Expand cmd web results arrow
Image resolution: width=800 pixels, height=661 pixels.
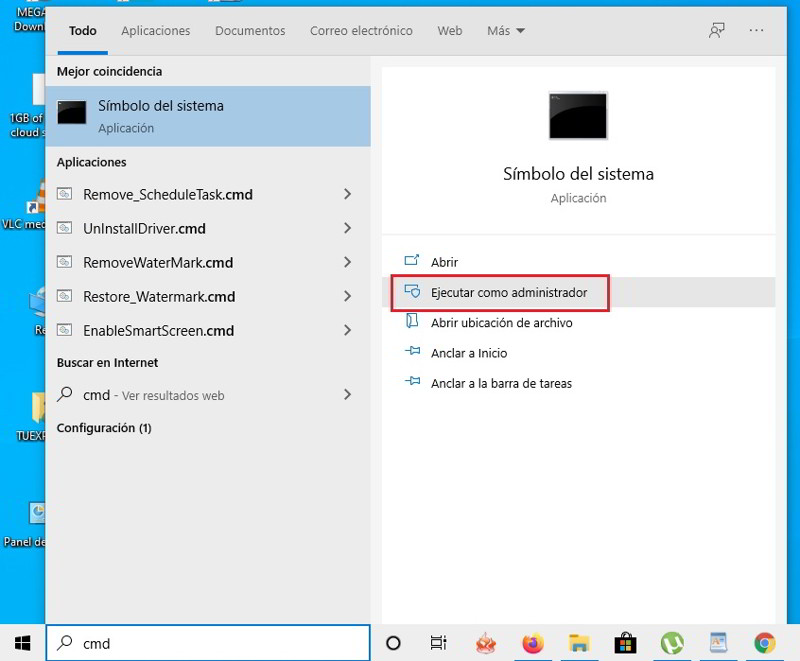(347, 395)
